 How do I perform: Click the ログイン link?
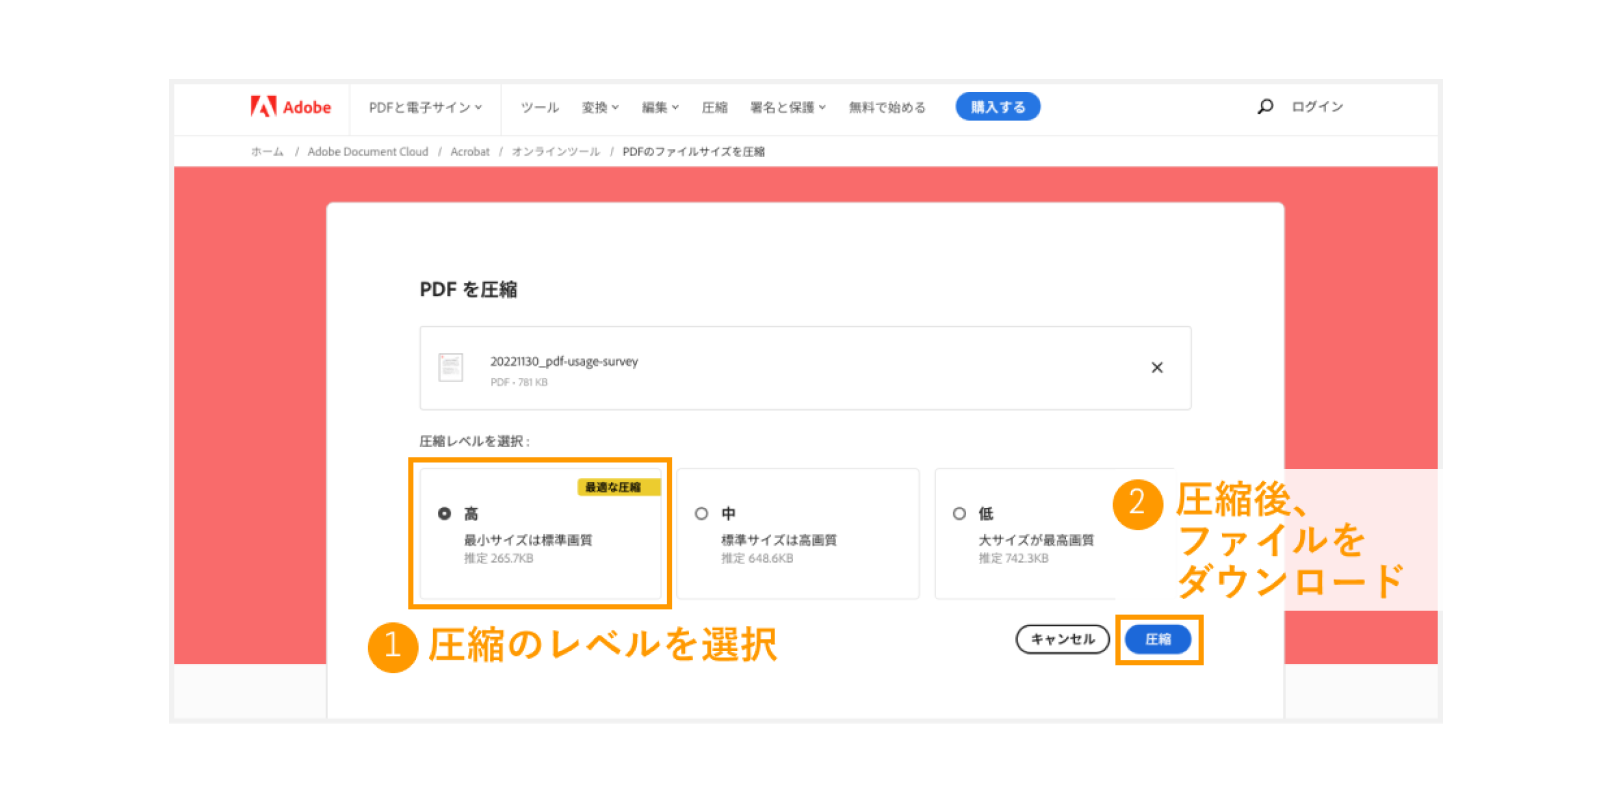click(x=1317, y=106)
